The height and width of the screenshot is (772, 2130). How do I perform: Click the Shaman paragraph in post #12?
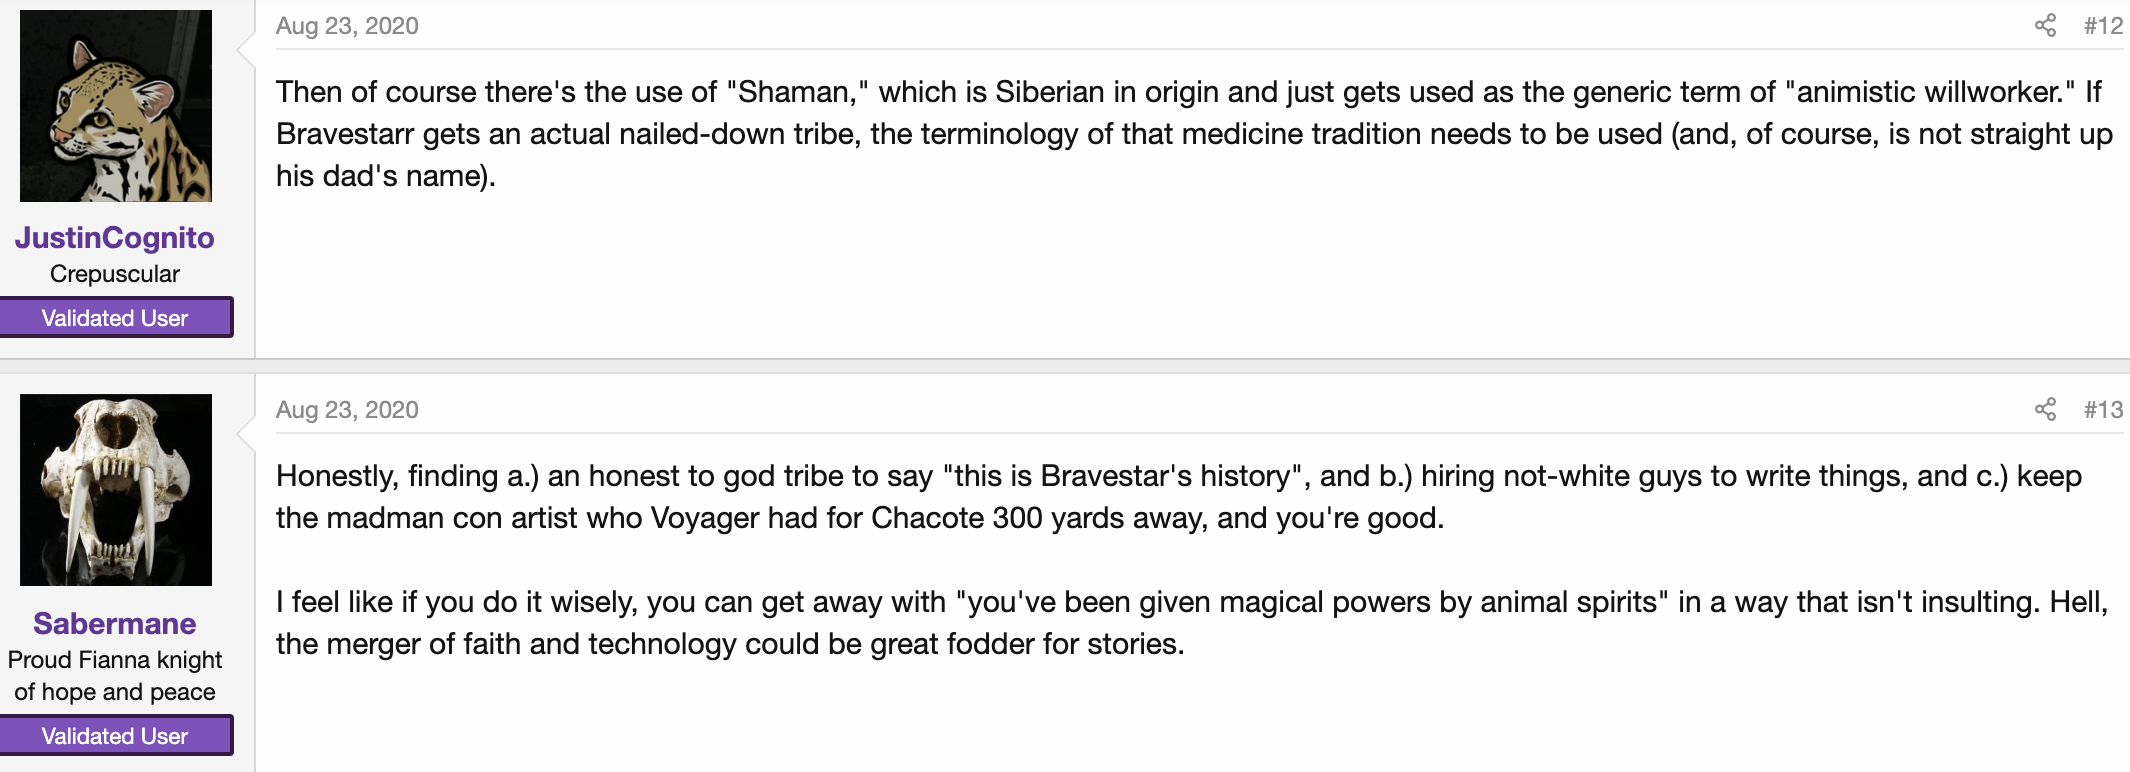click(x=1195, y=134)
